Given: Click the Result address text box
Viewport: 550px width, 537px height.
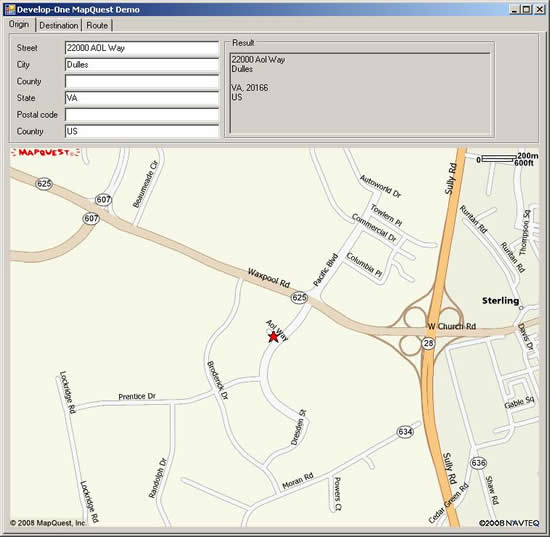Looking at the screenshot, I should coord(360,93).
